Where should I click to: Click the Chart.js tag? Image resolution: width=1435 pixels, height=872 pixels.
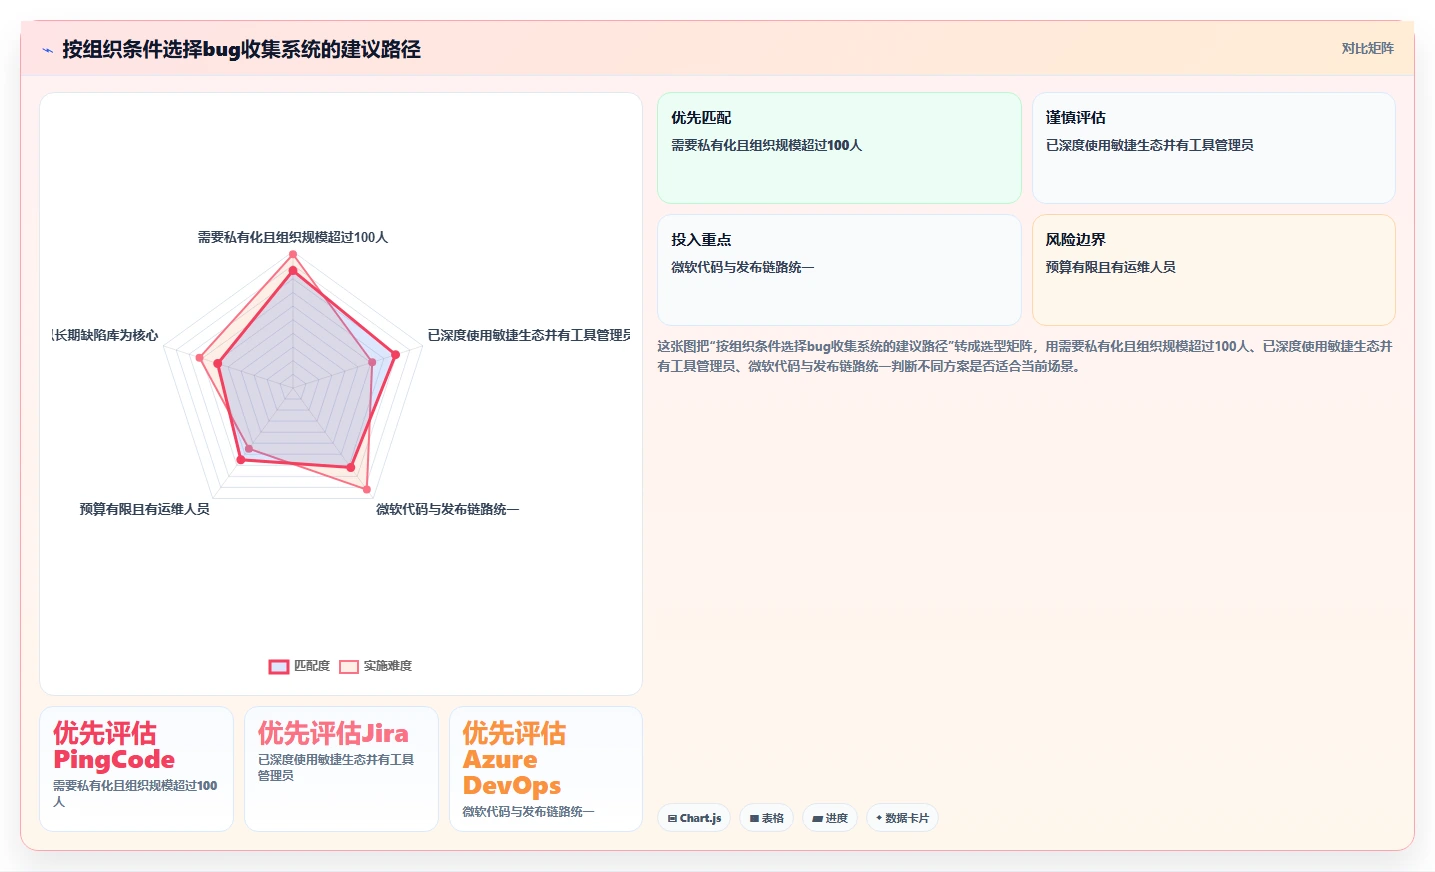pyautogui.click(x=694, y=818)
